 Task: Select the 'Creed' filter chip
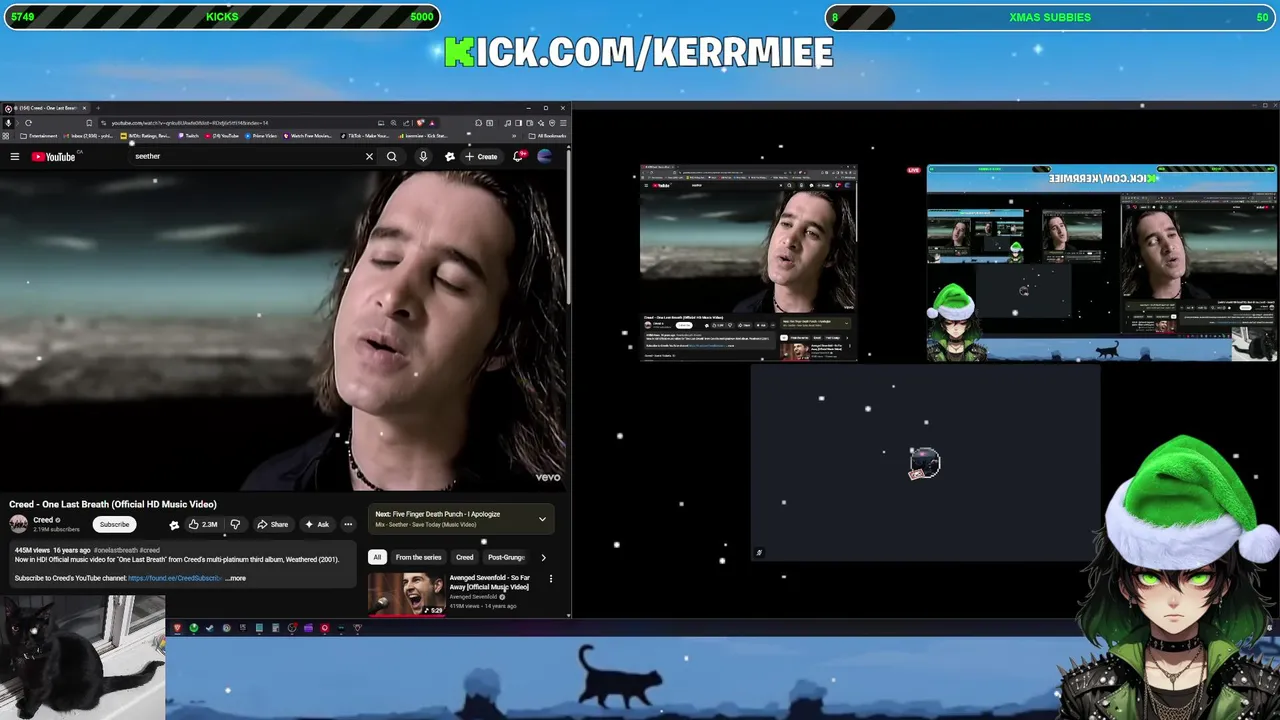point(465,557)
